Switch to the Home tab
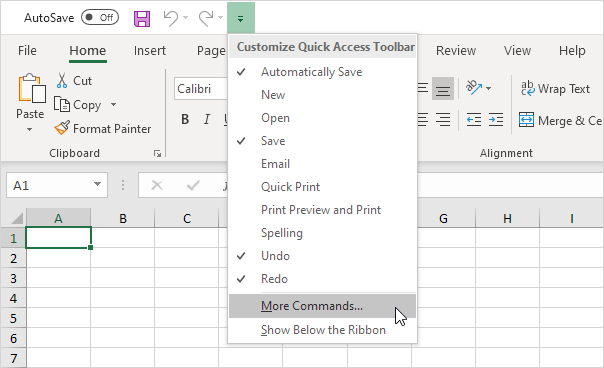Viewport: 604px width, 368px height. (x=87, y=50)
